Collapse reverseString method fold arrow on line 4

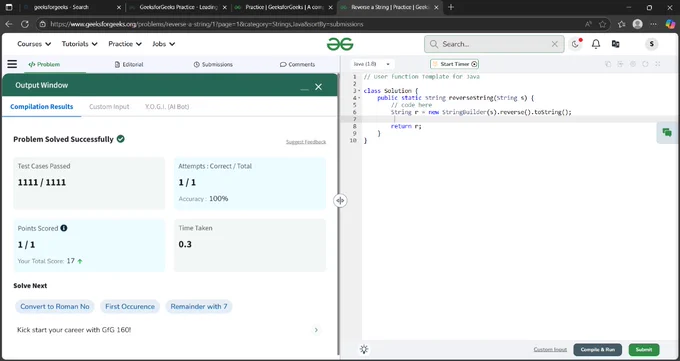coord(359,98)
